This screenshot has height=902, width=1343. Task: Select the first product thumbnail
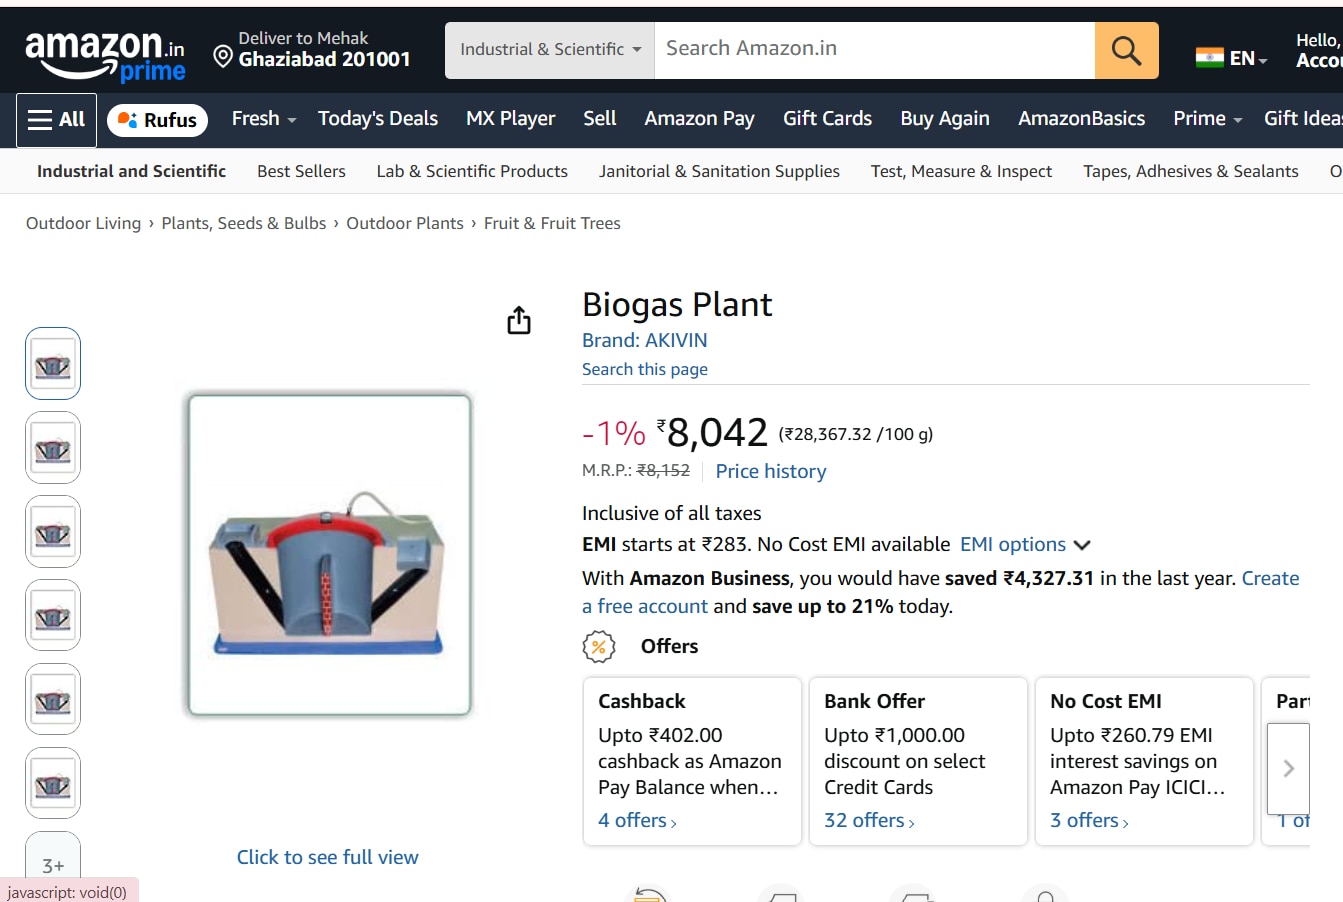53,364
